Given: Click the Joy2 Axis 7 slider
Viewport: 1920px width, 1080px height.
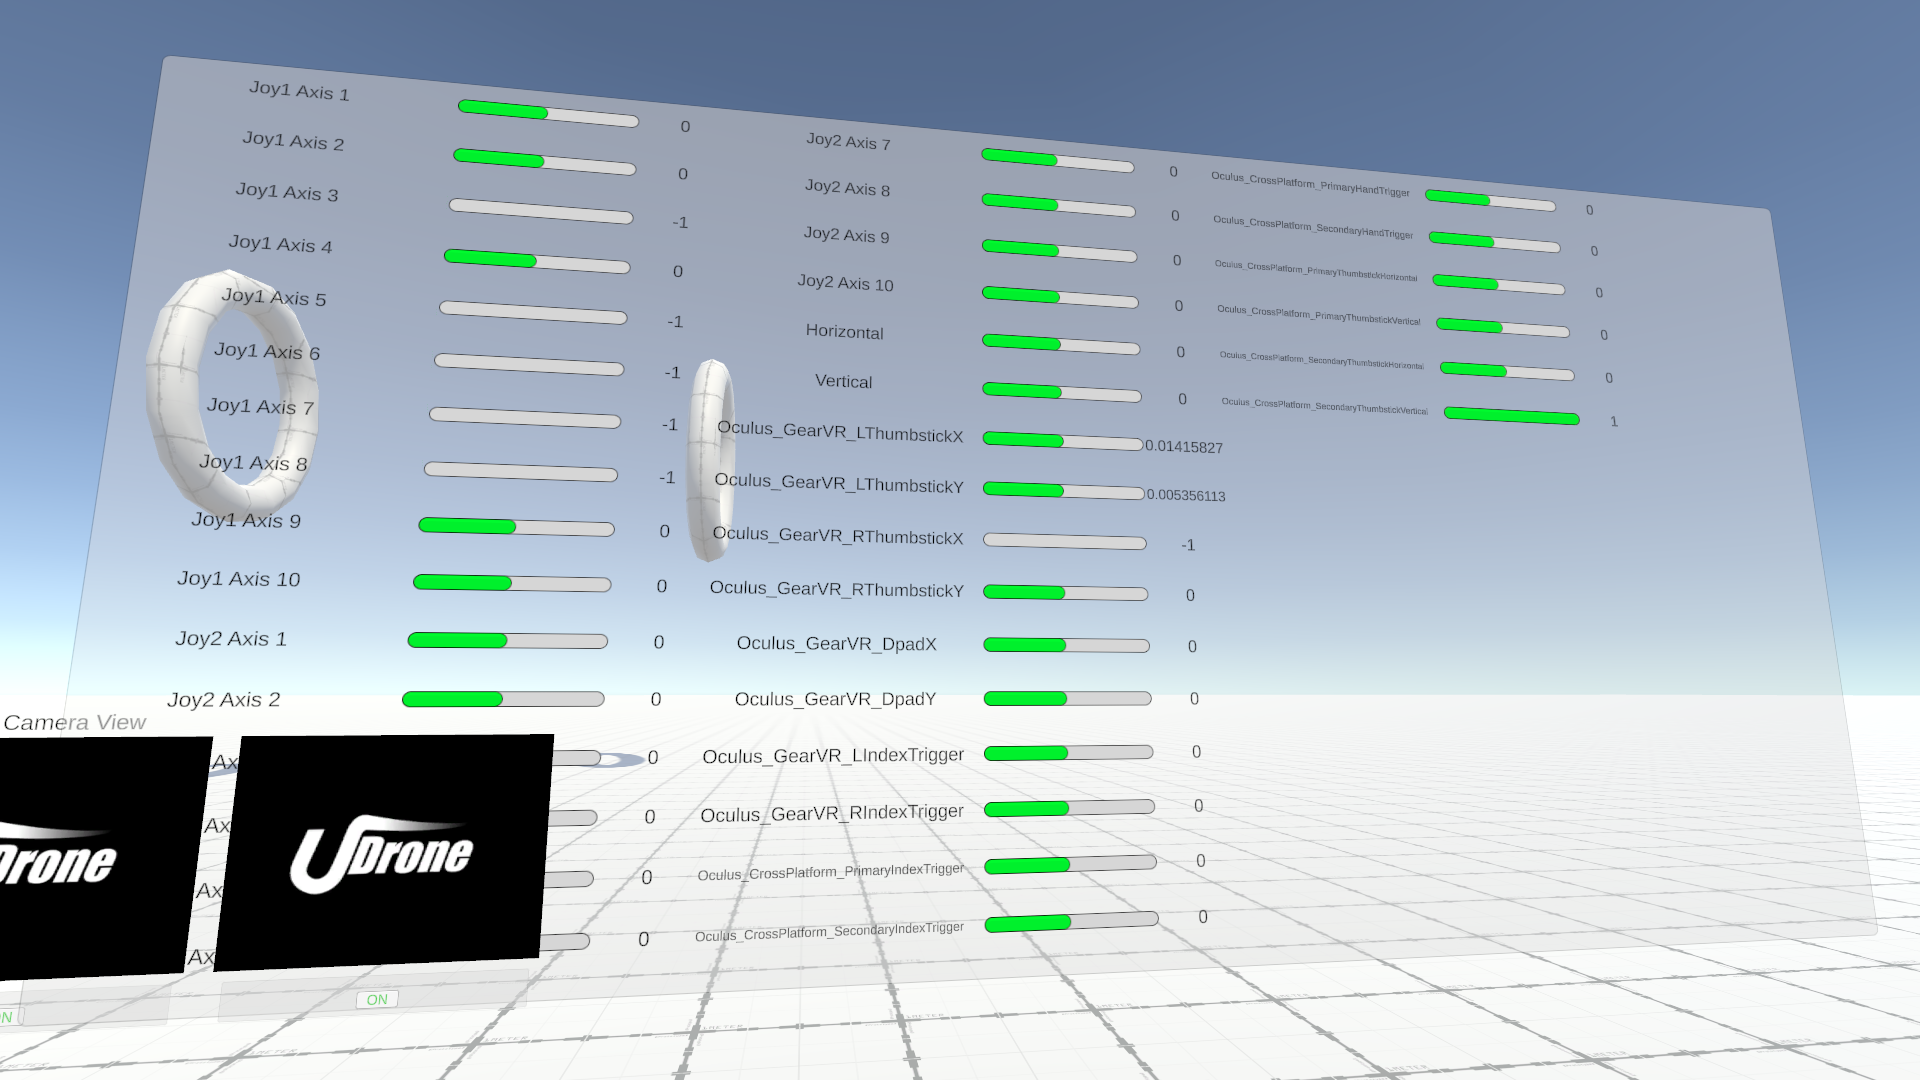Looking at the screenshot, I should tap(1057, 160).
